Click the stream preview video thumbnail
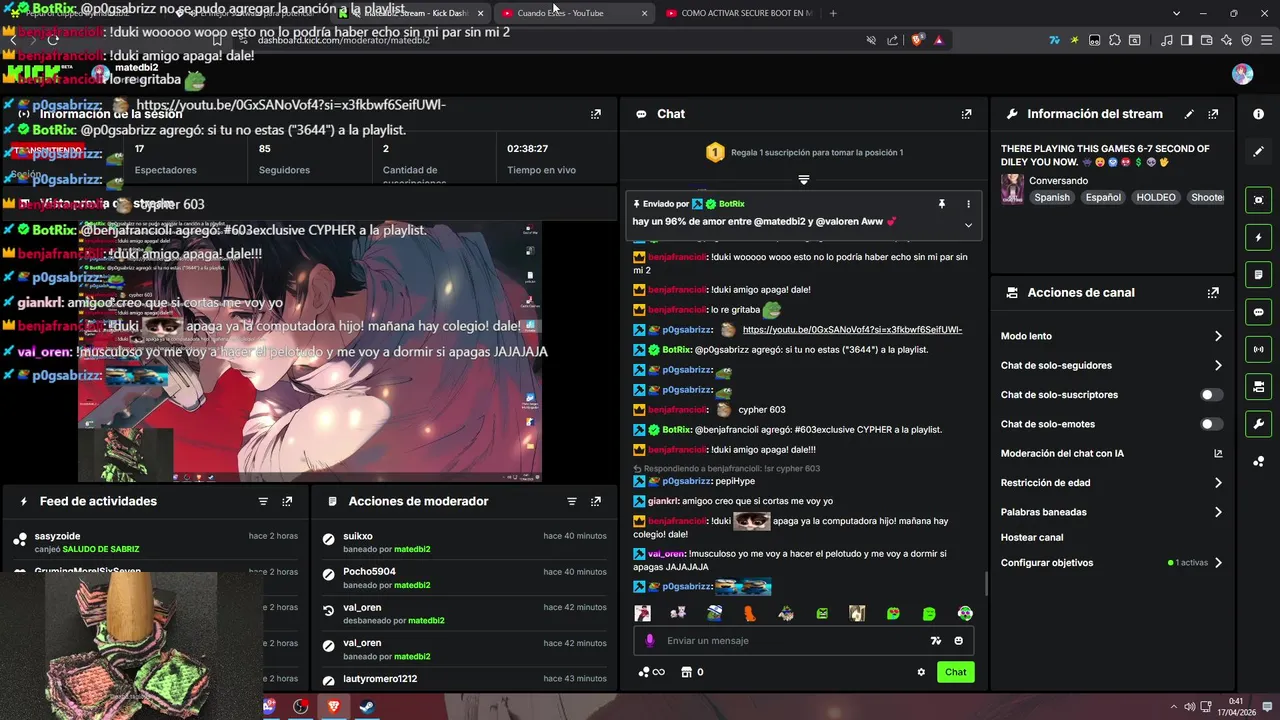This screenshot has width=1280, height=720. pyautogui.click(x=310, y=352)
